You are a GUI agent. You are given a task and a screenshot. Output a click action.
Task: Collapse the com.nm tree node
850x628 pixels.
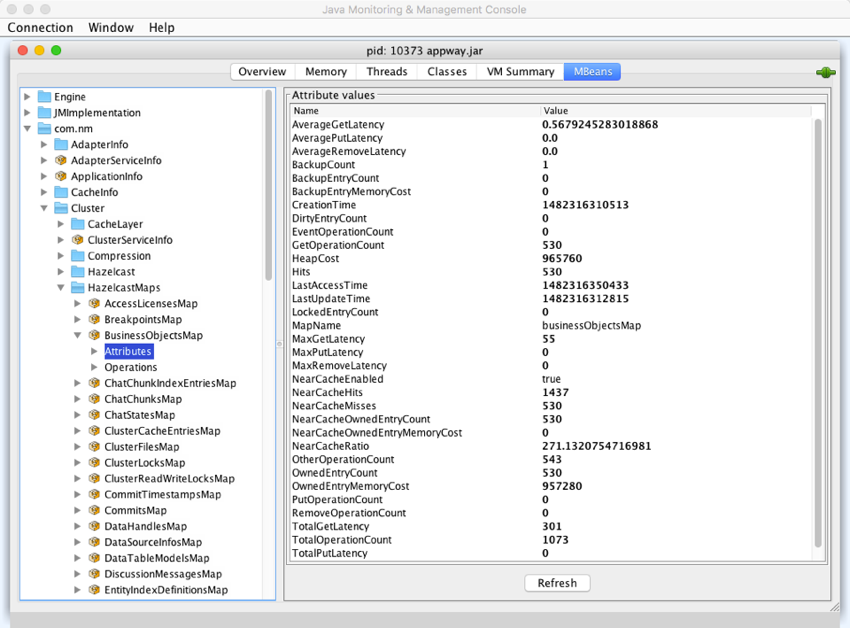pyautogui.click(x=28, y=129)
